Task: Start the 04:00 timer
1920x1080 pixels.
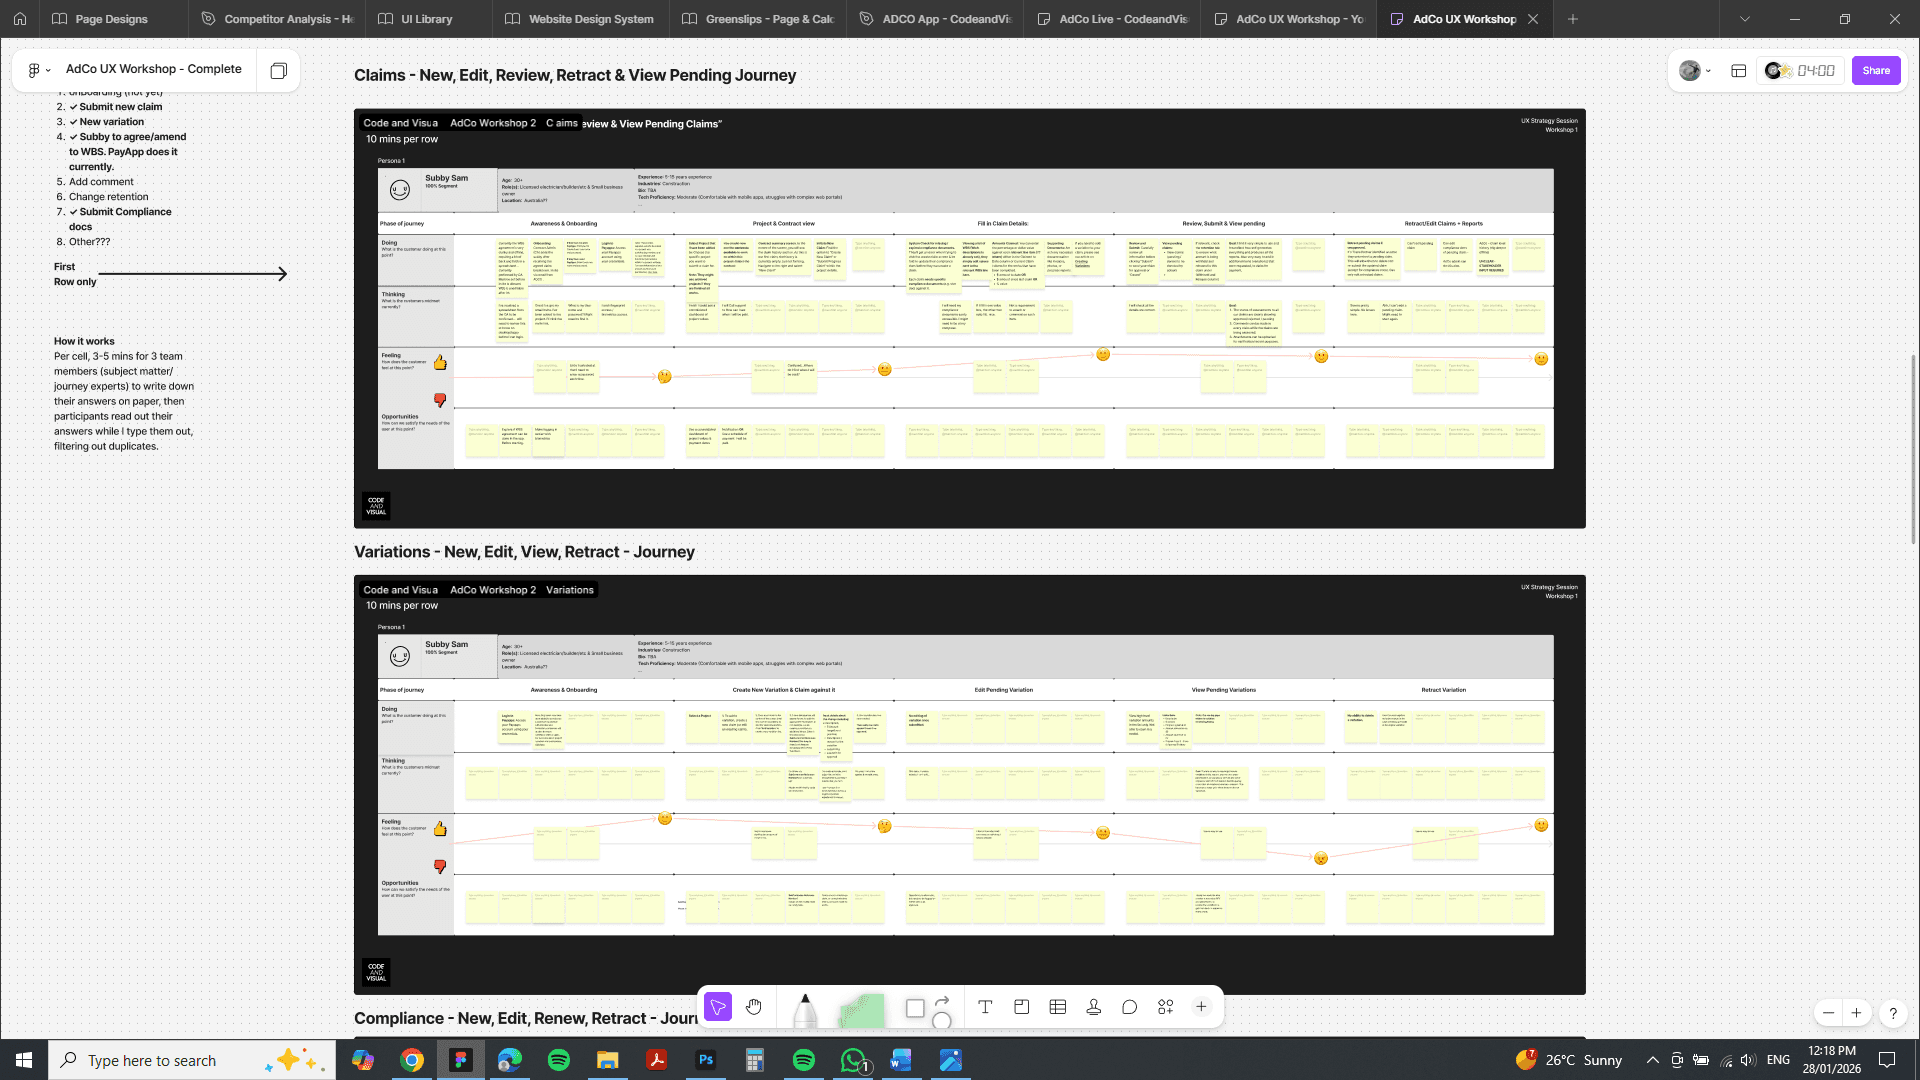Action: [1816, 70]
